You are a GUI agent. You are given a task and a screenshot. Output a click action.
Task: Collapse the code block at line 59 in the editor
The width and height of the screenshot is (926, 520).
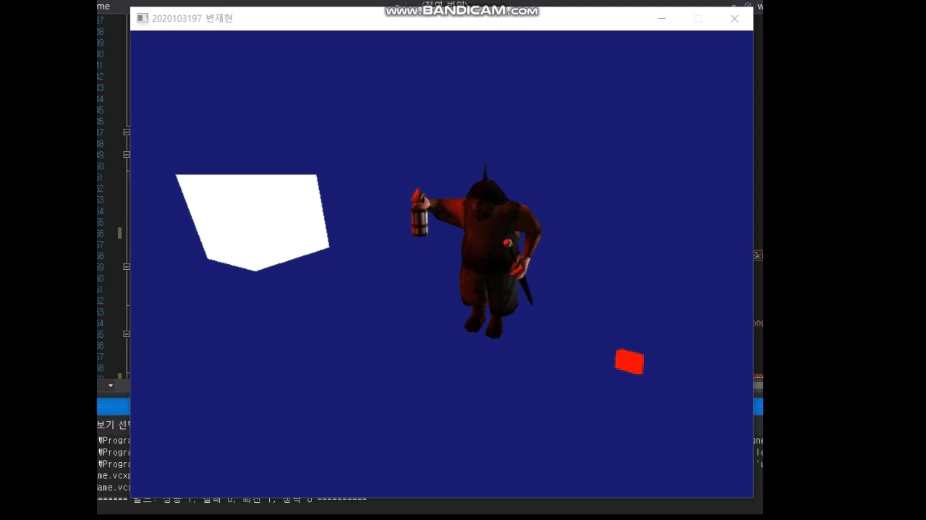[x=126, y=267]
